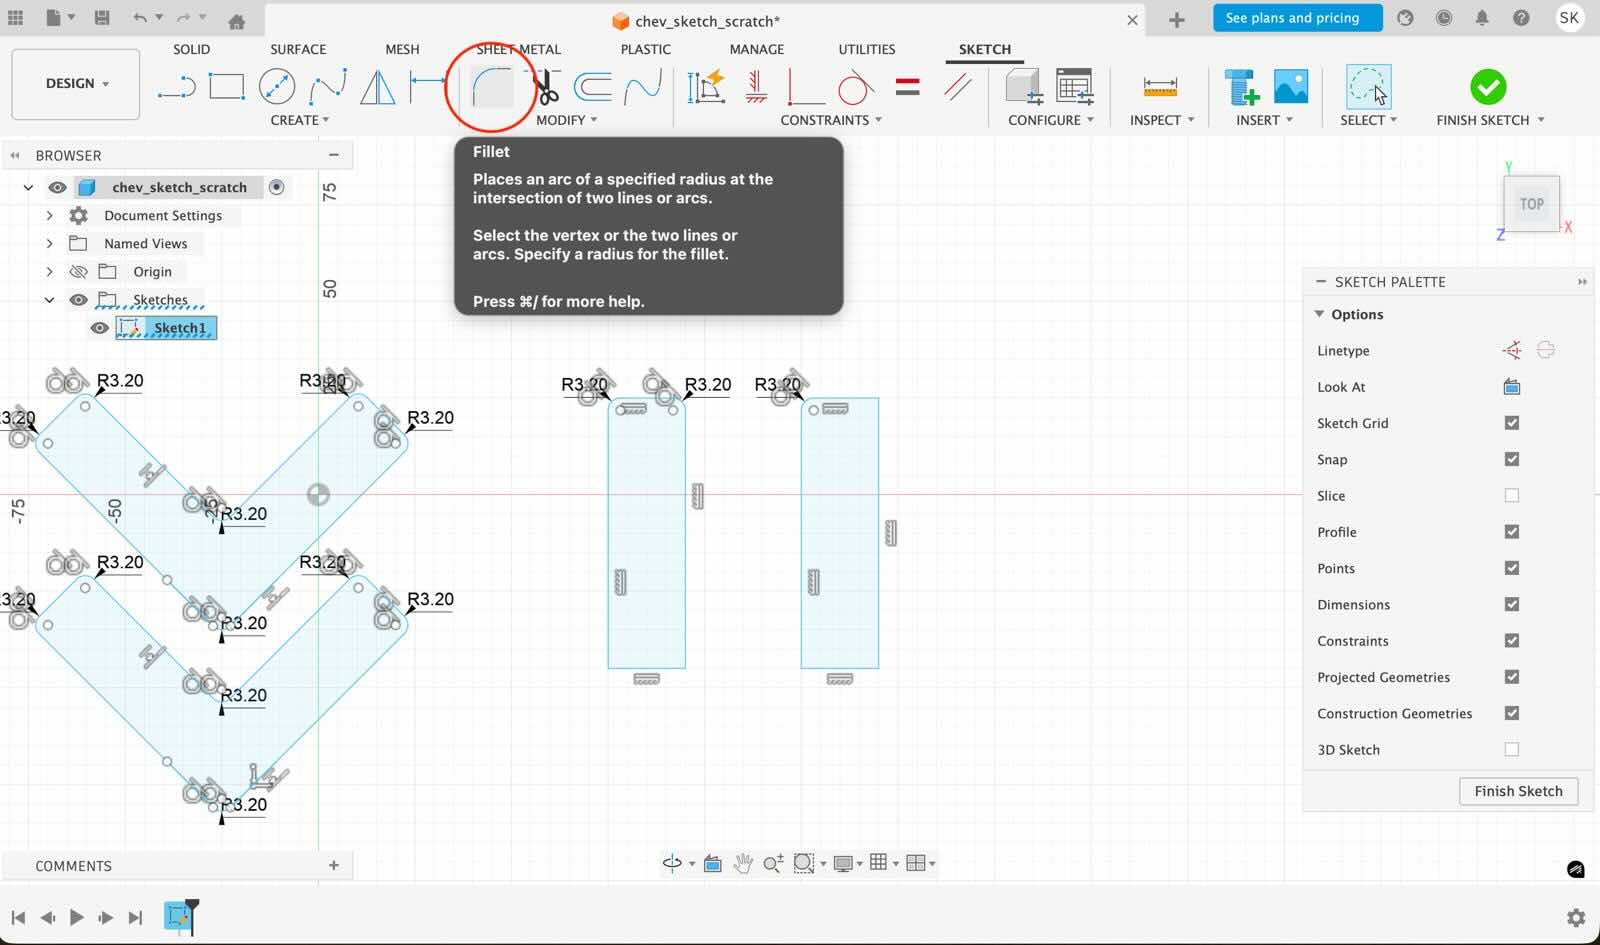Screen dimensions: 1600x945
Task: Open the CONSTRAINTS dropdown menu
Action: (831, 120)
